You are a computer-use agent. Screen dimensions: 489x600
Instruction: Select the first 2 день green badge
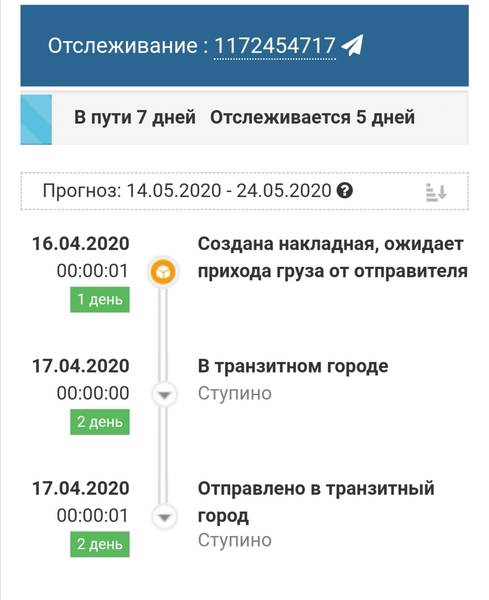(x=100, y=422)
